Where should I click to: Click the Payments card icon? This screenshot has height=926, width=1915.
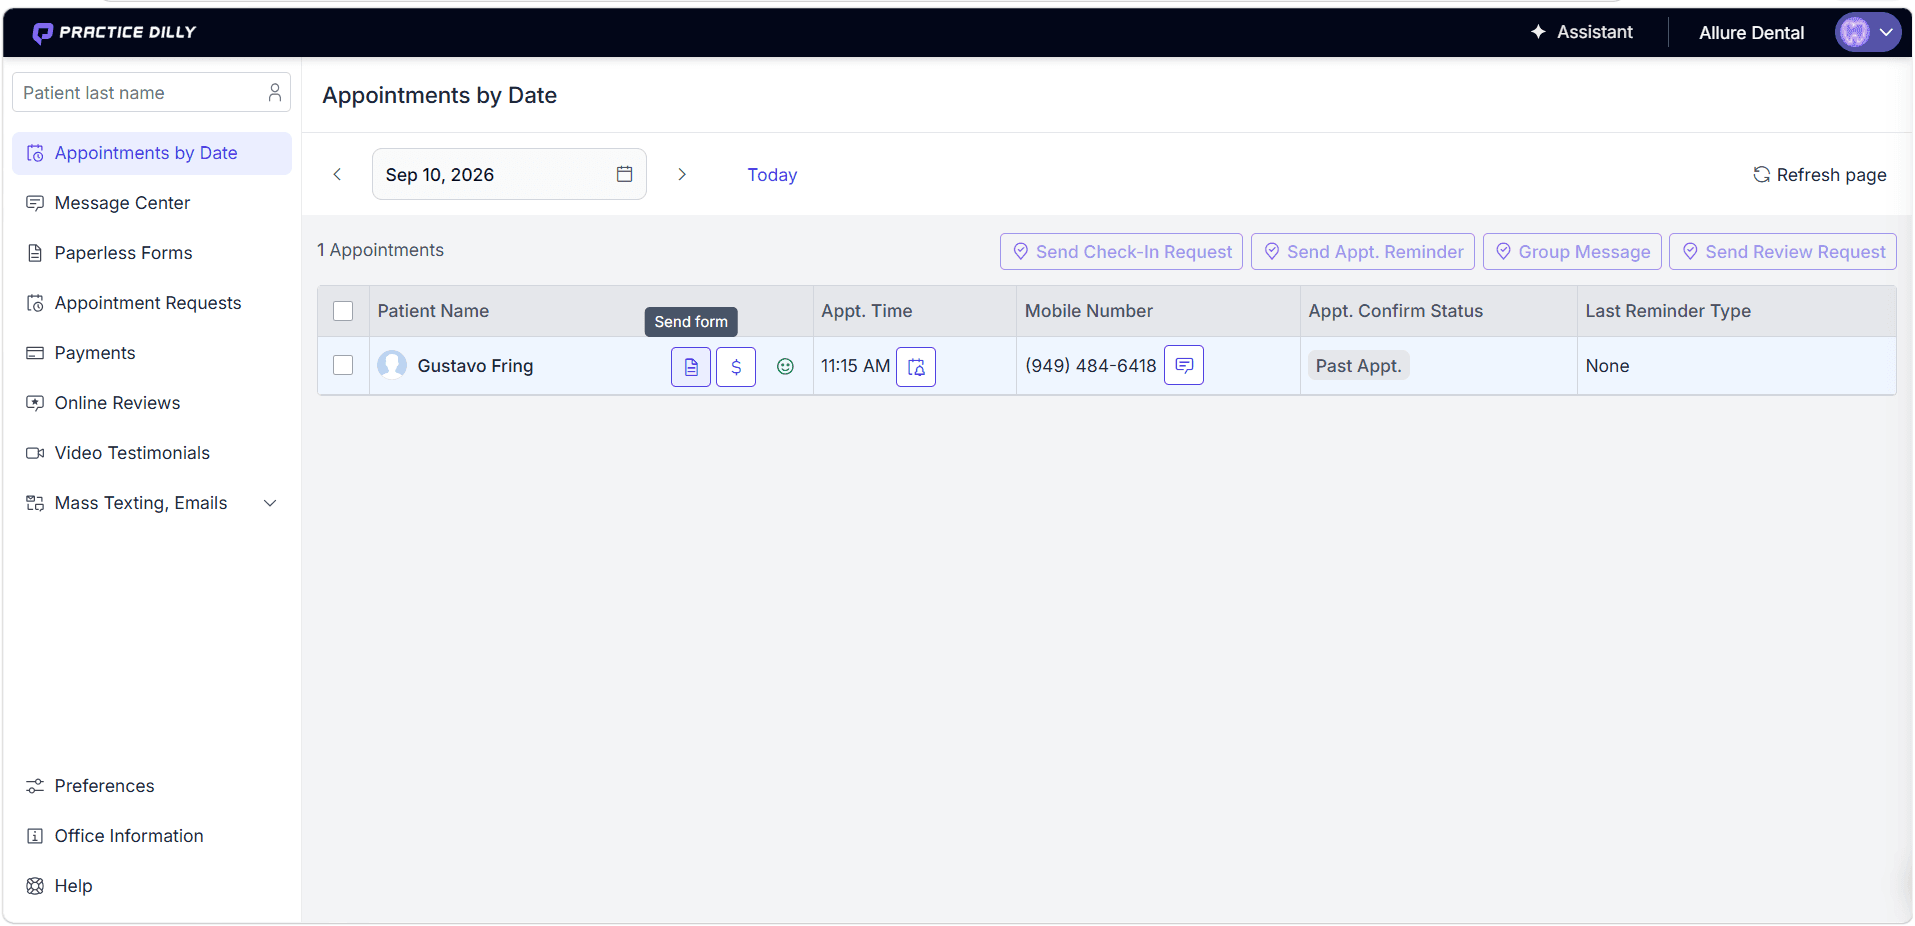pyautogui.click(x=35, y=353)
